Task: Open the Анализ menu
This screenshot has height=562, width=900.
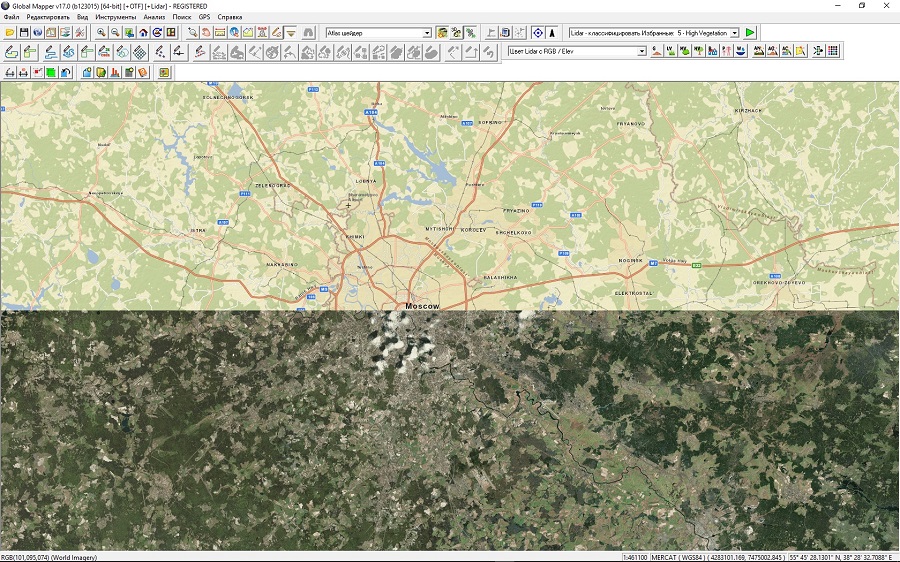Action: pos(154,17)
